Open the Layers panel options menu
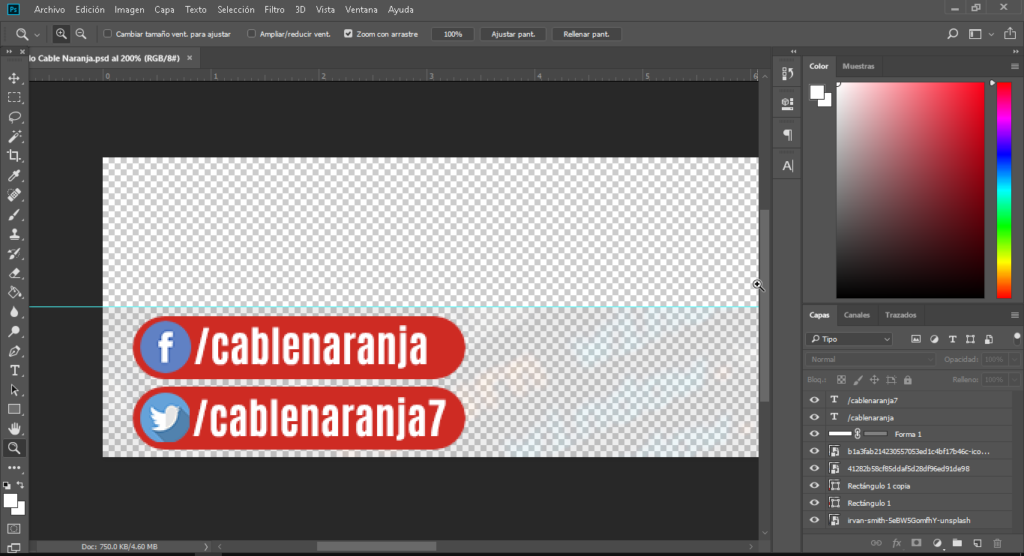This screenshot has width=1024, height=556. (x=1014, y=316)
